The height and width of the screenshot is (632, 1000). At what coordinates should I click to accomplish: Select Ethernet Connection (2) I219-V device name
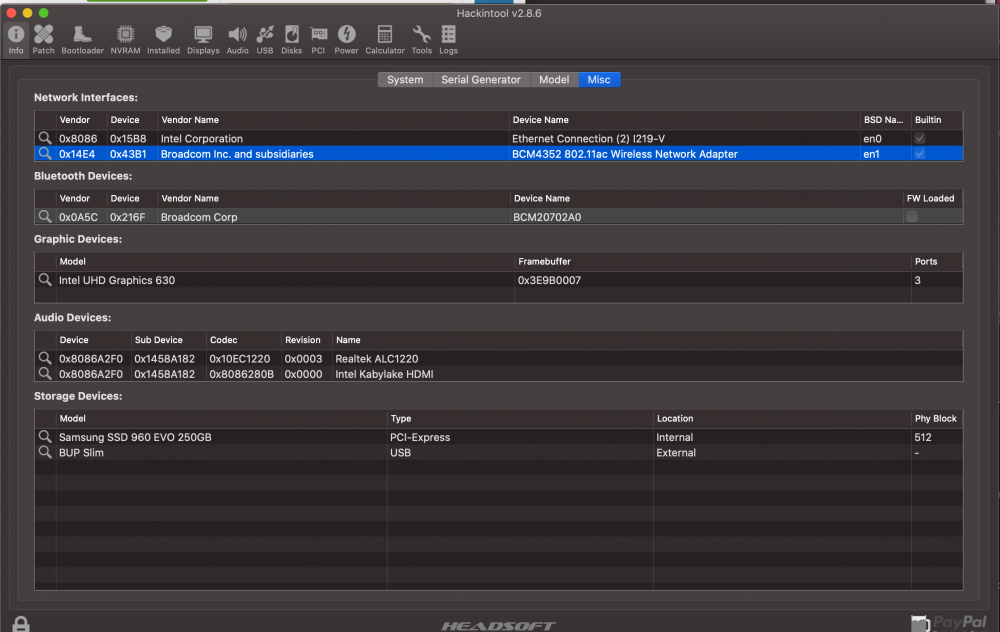(x=588, y=138)
